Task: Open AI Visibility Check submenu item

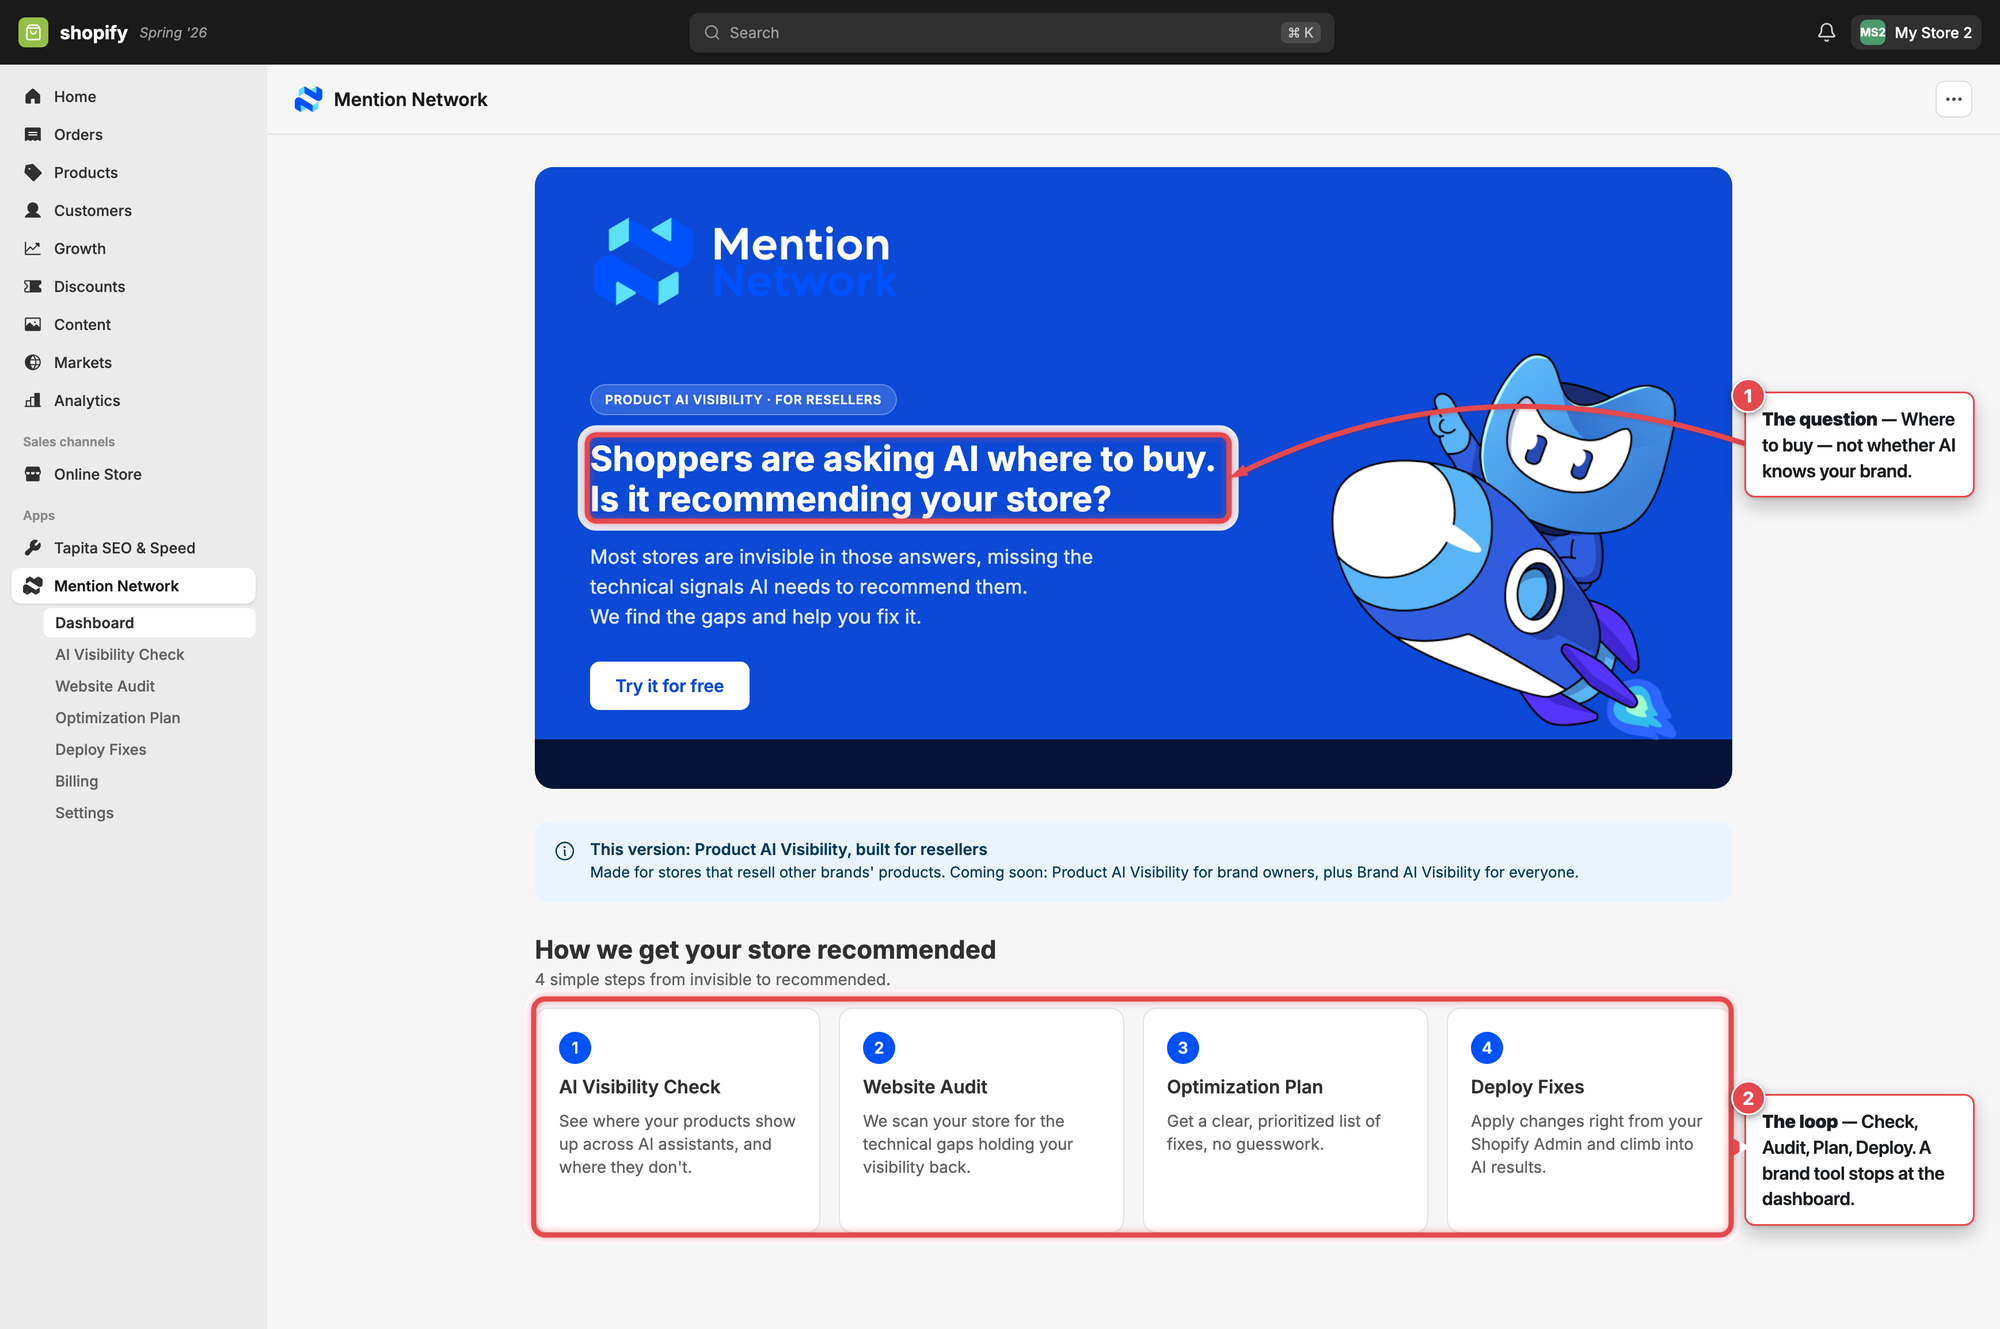Action: tap(150, 654)
